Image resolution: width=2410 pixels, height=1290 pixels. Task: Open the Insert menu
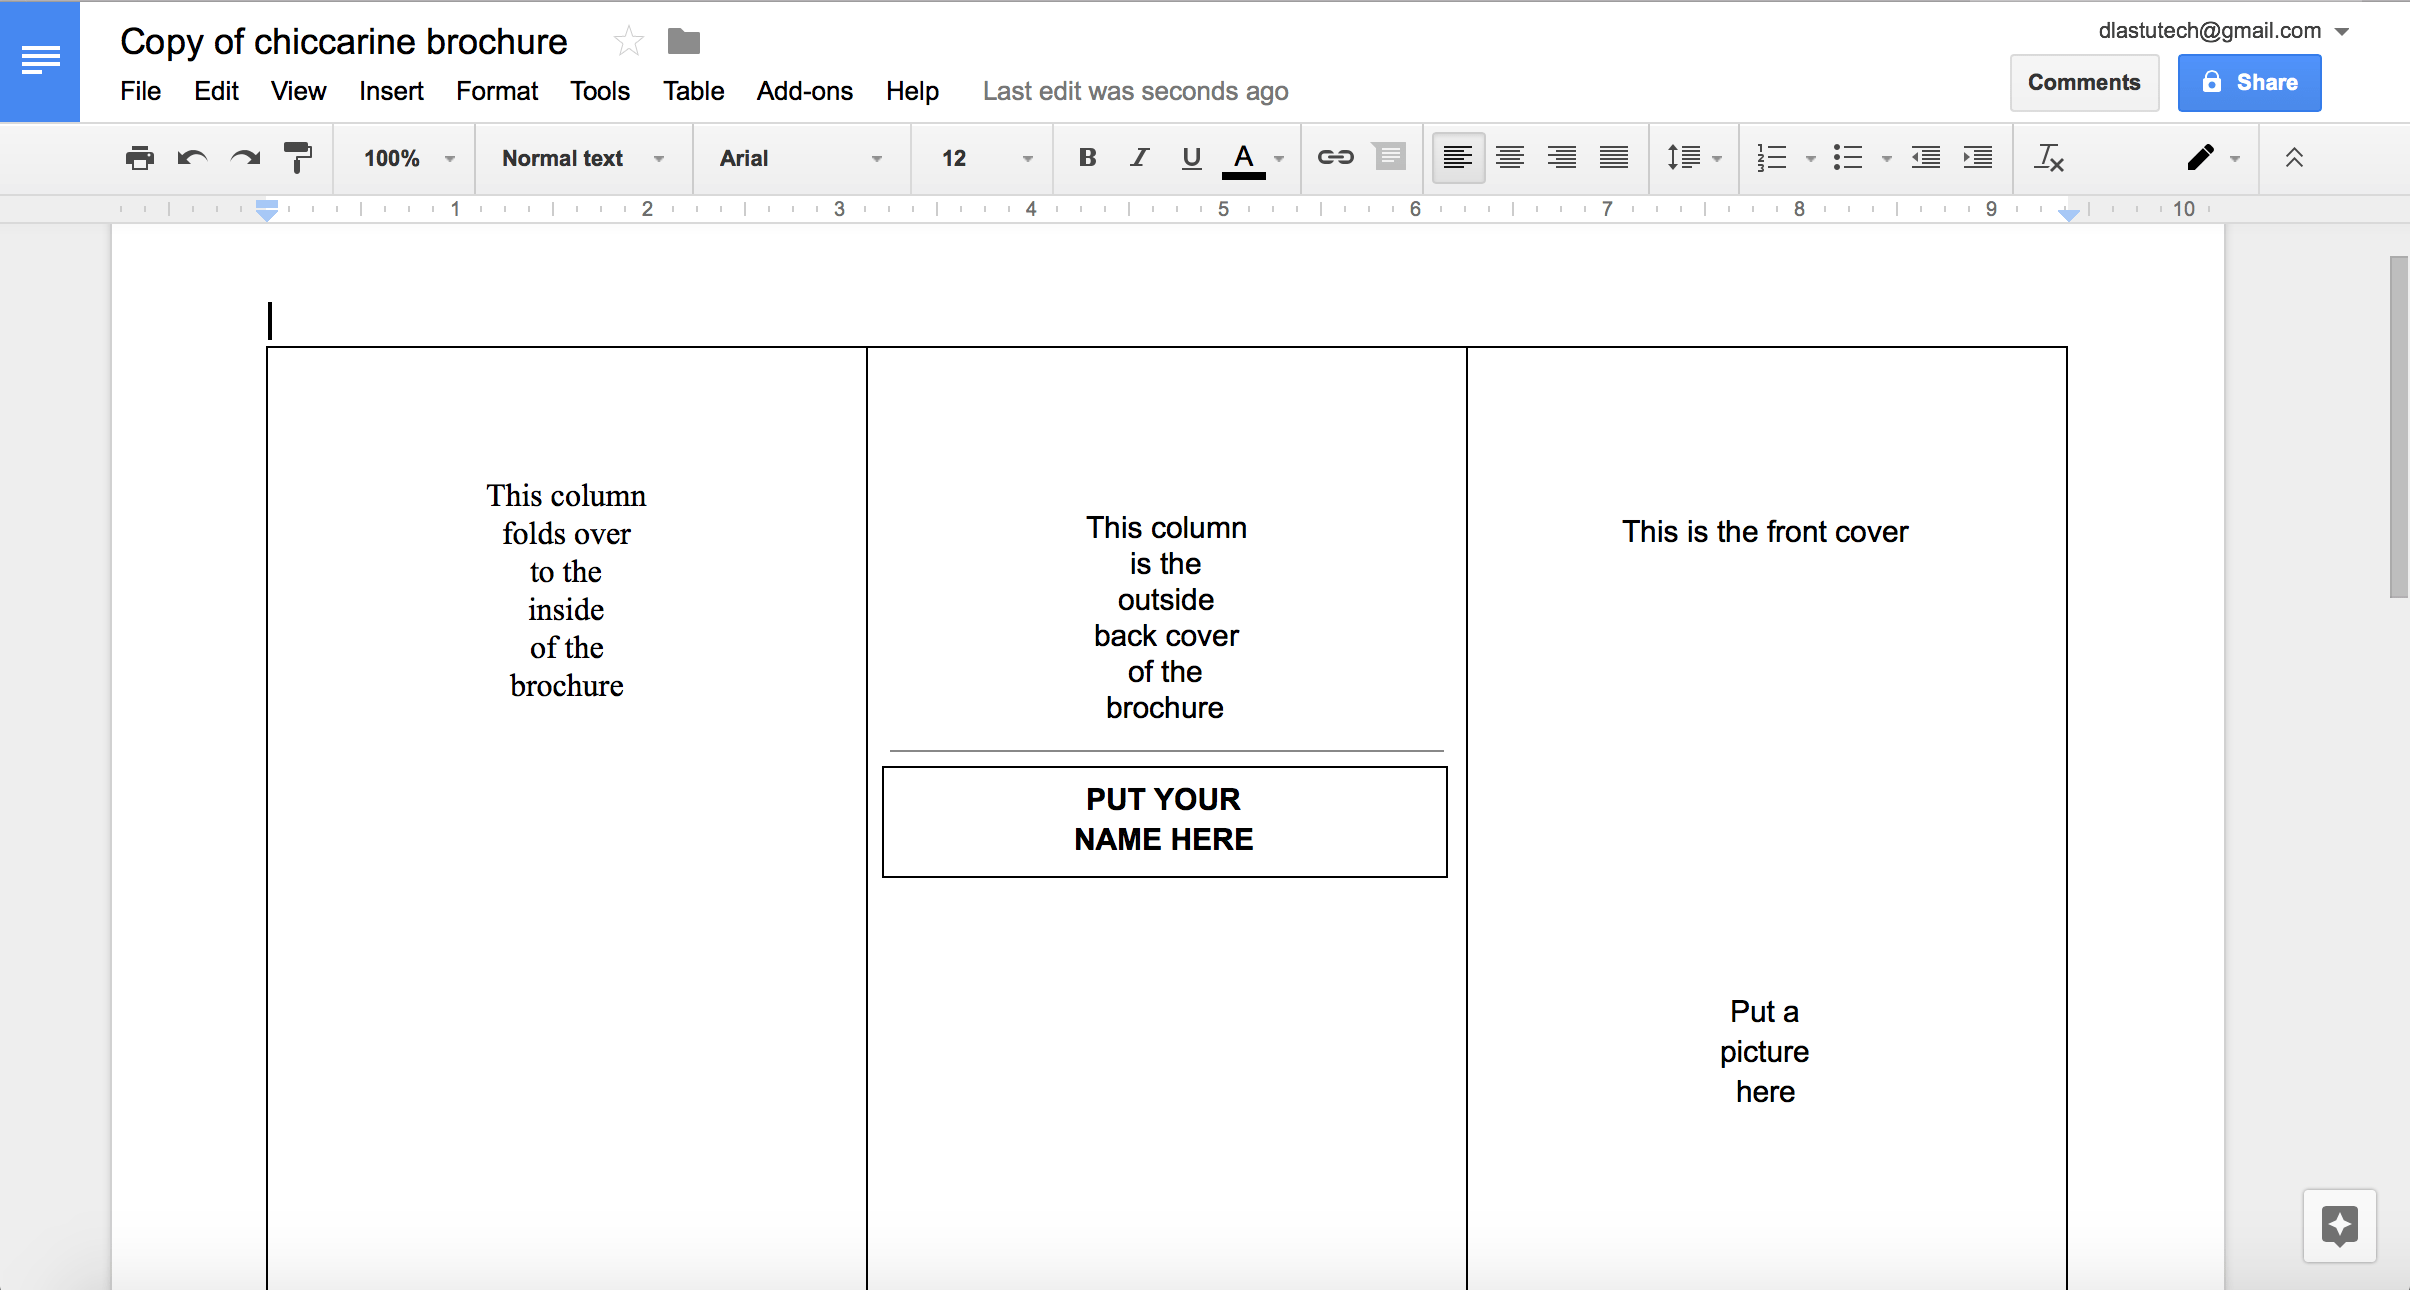tap(389, 89)
